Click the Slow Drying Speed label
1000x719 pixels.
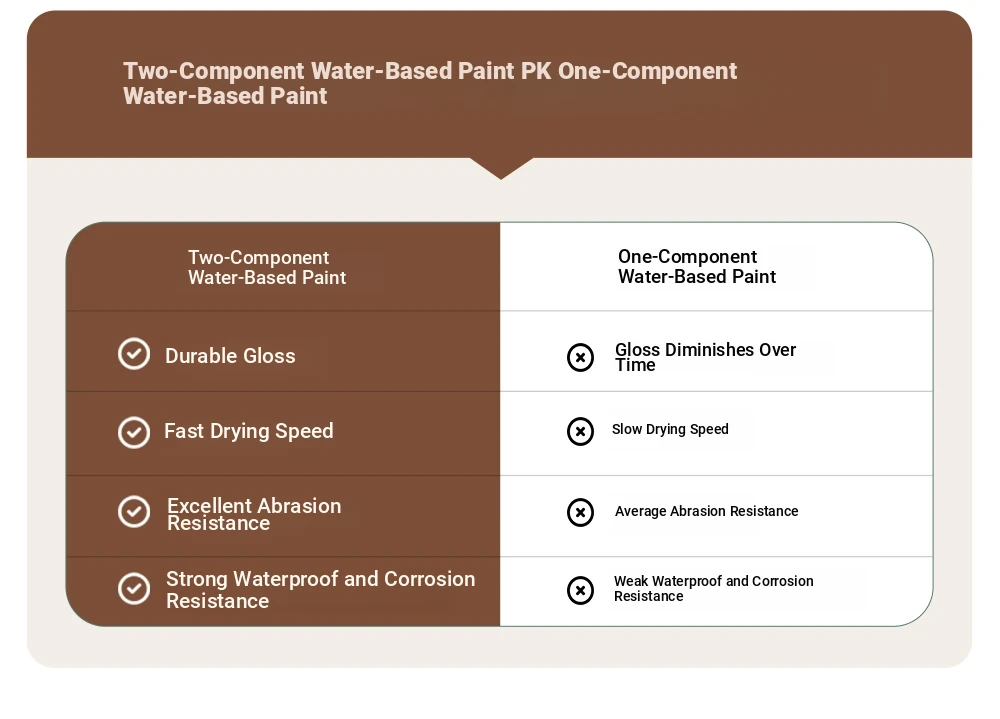(670, 429)
